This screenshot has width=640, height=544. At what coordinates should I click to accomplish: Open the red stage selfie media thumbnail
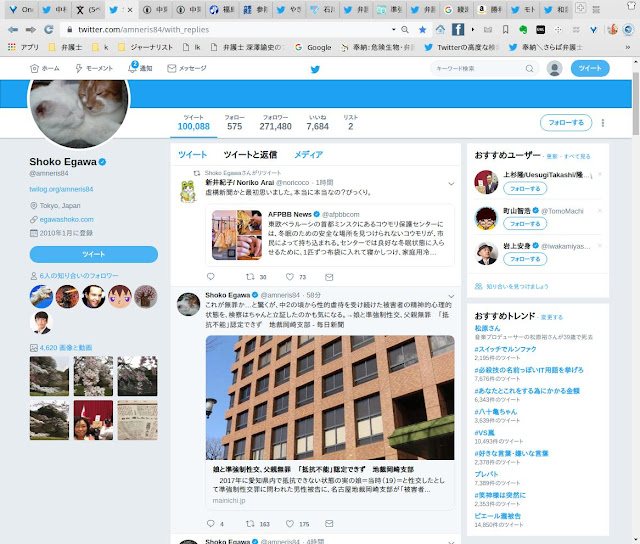93,420
